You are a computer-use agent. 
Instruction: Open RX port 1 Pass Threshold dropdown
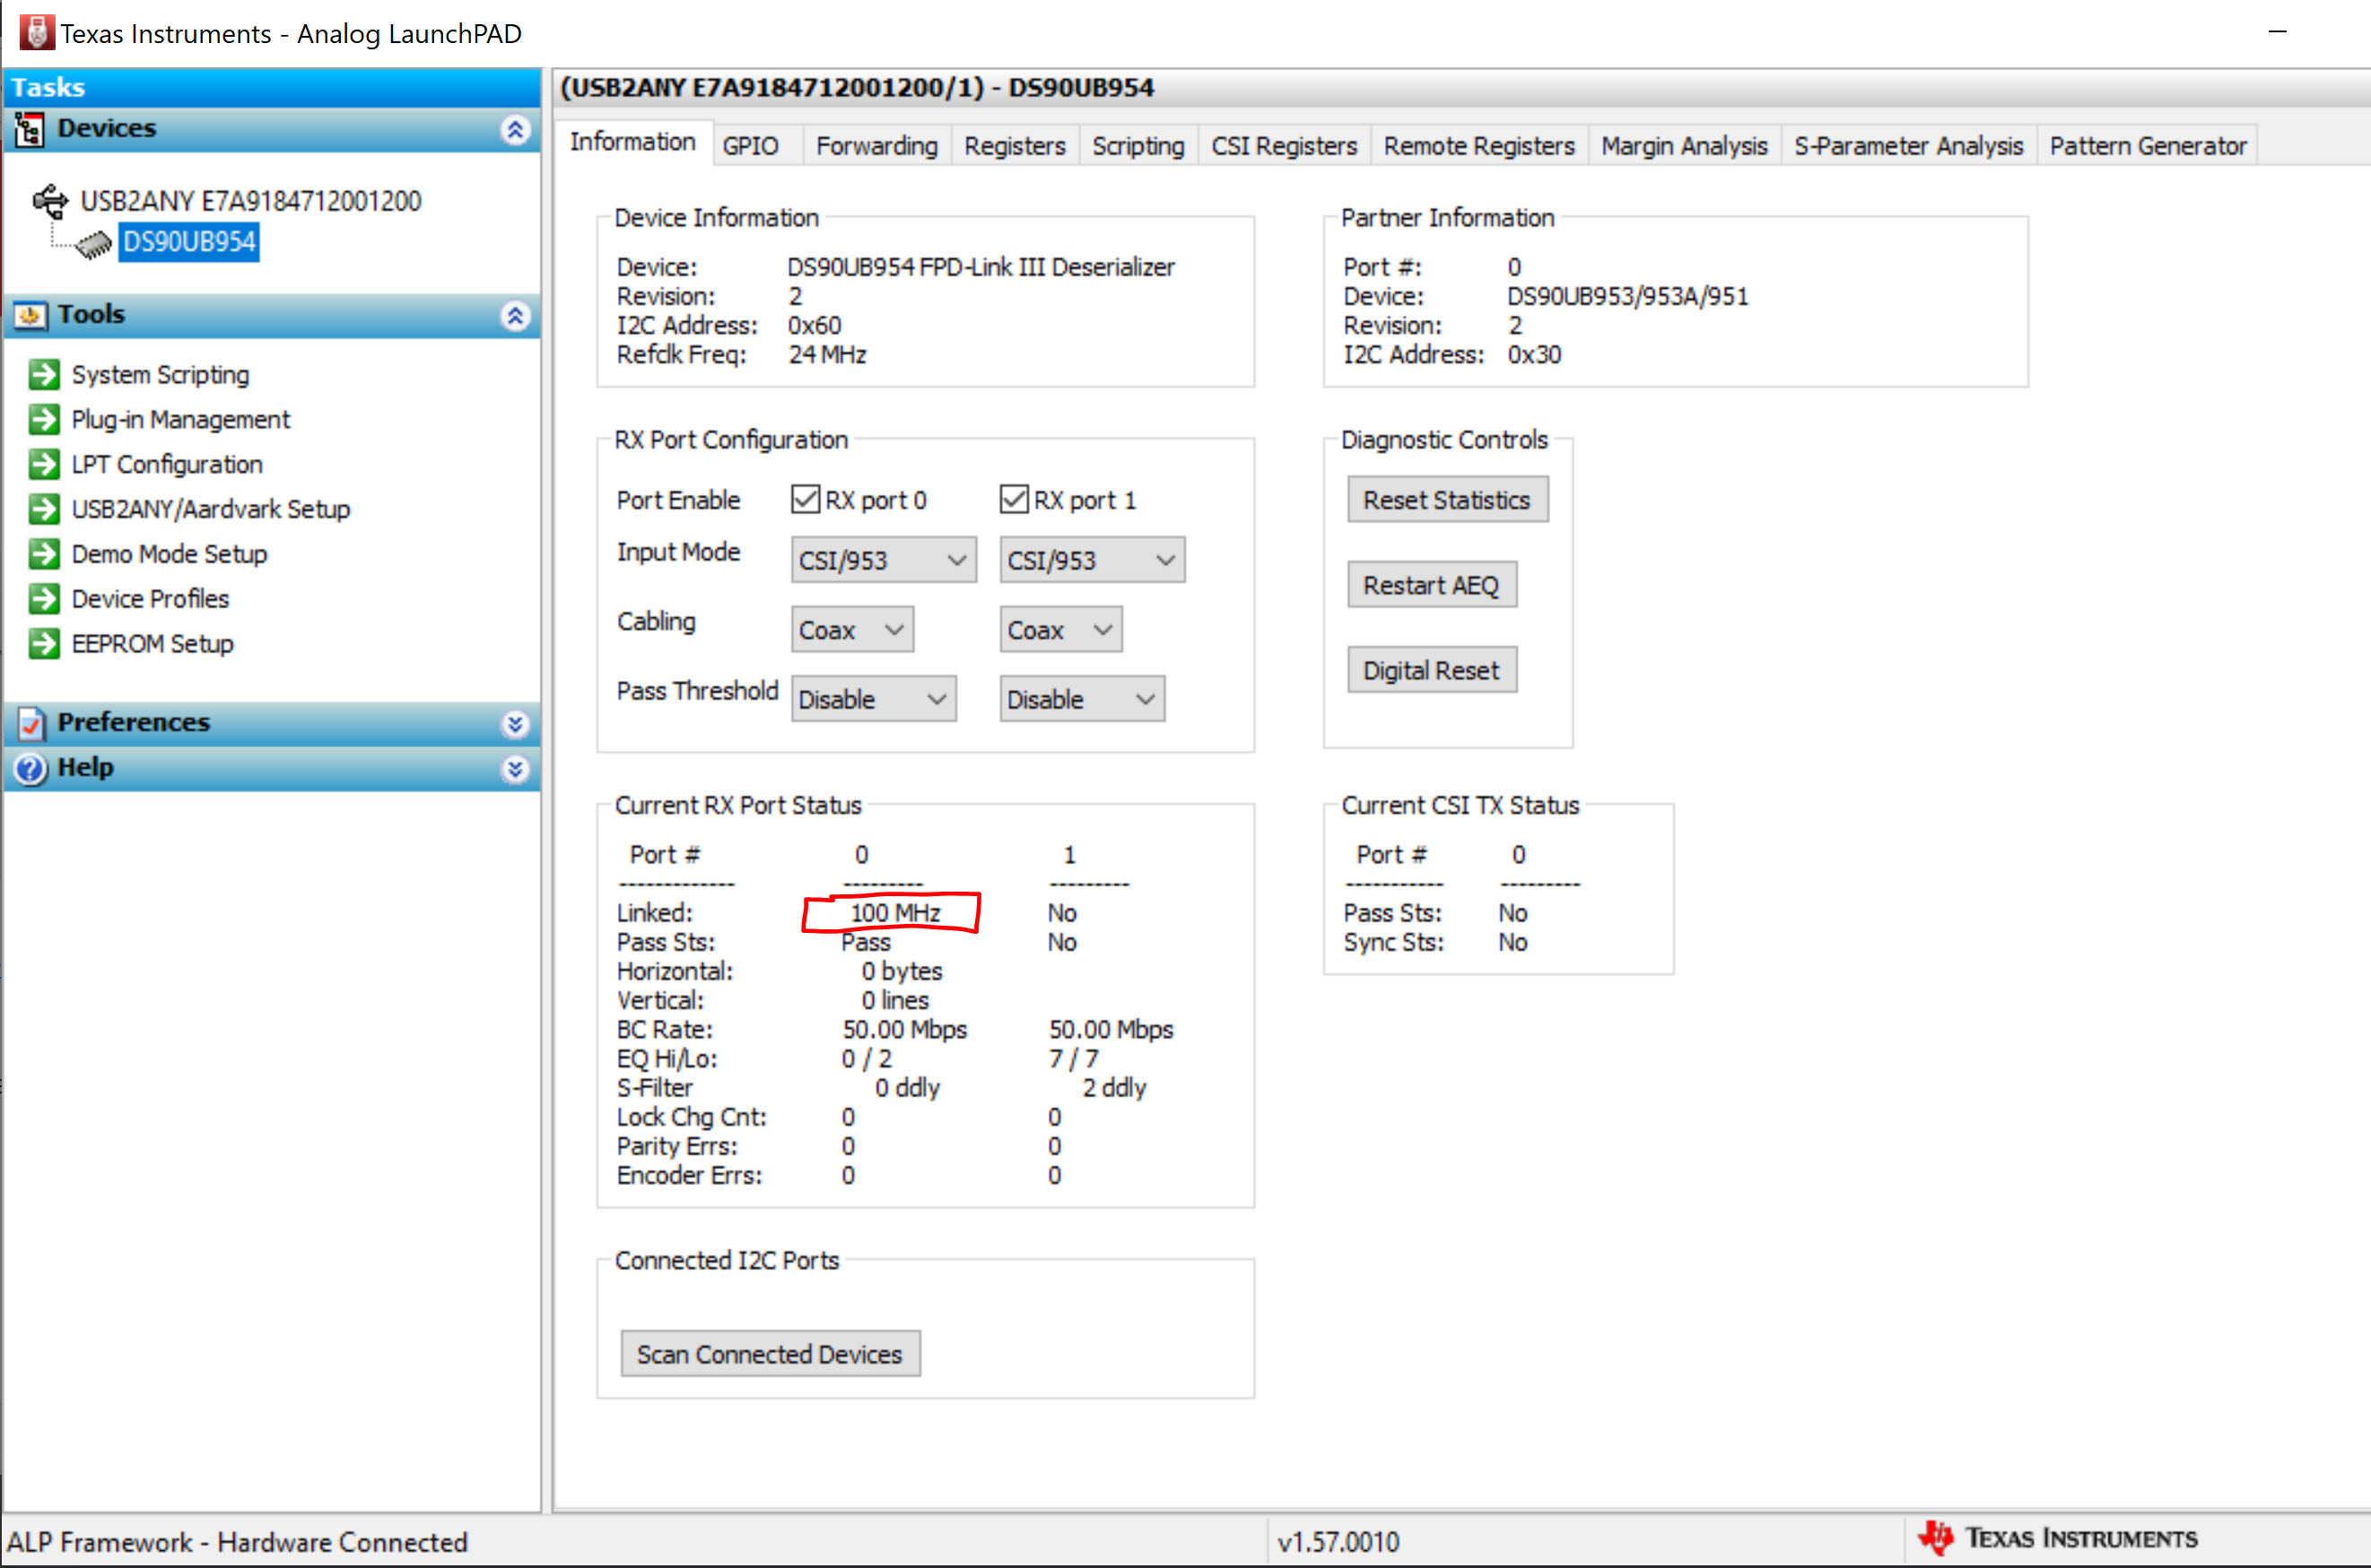pos(1082,699)
